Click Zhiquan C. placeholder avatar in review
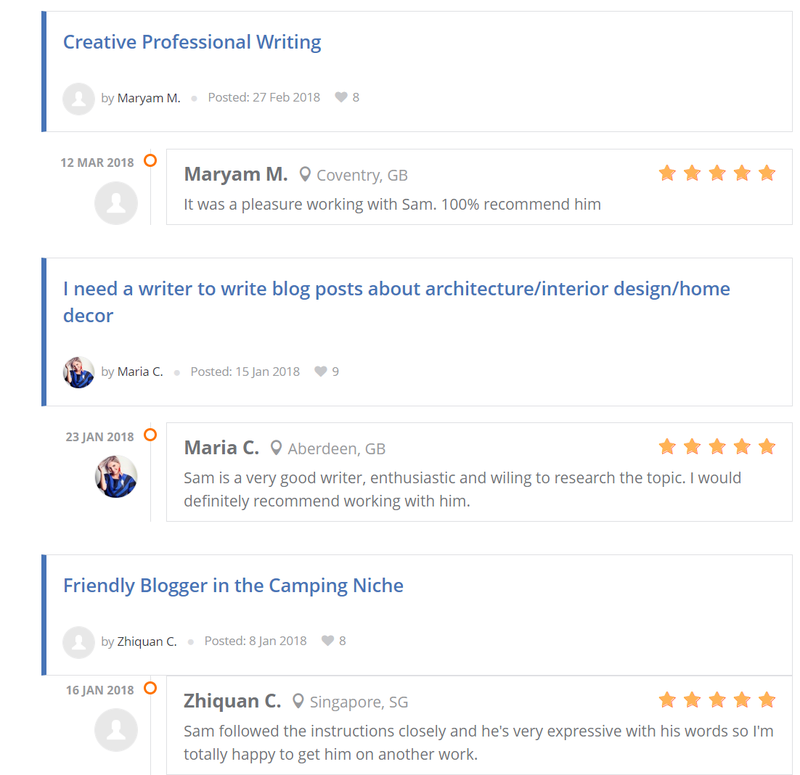 tap(116, 730)
